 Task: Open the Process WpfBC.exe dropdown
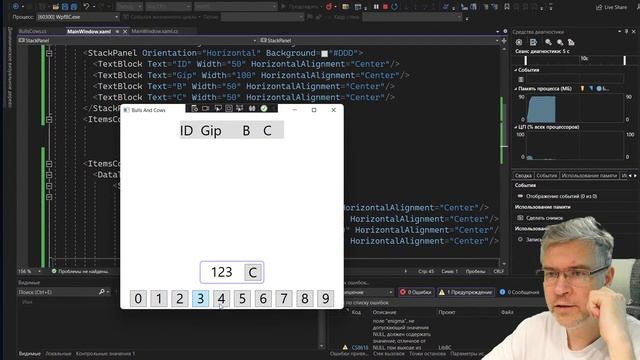coord(78,17)
